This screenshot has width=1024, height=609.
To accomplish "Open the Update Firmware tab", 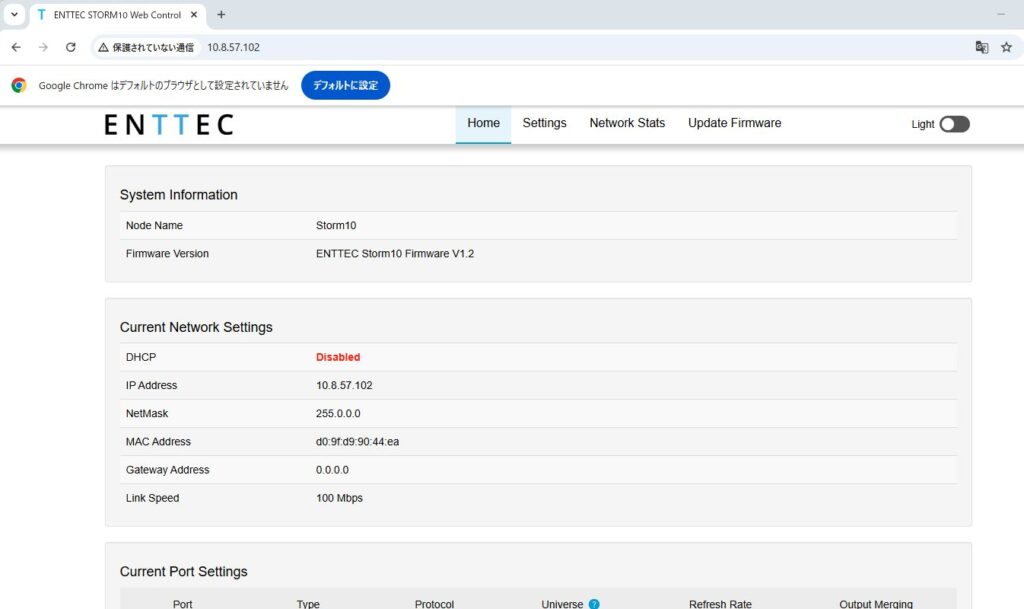I will click(734, 123).
